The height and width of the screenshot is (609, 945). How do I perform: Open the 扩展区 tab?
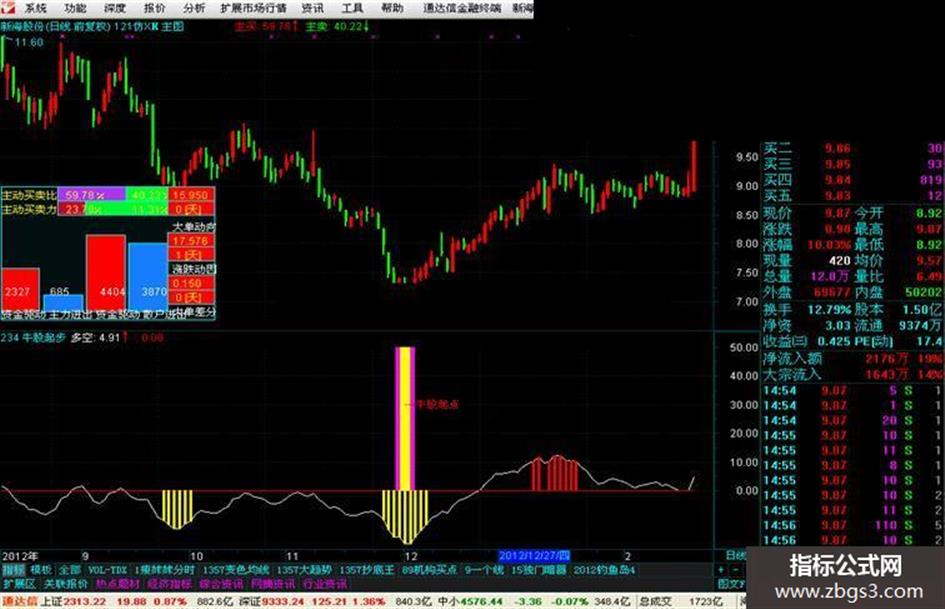(19, 584)
